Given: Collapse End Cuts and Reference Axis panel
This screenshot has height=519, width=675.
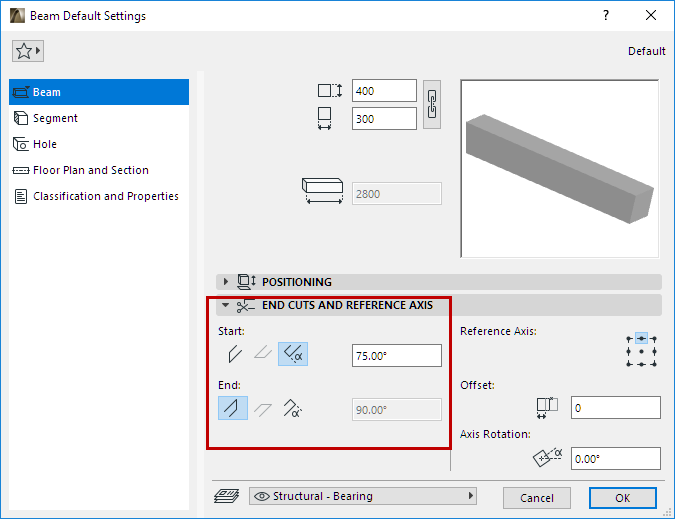Looking at the screenshot, I should (226, 305).
